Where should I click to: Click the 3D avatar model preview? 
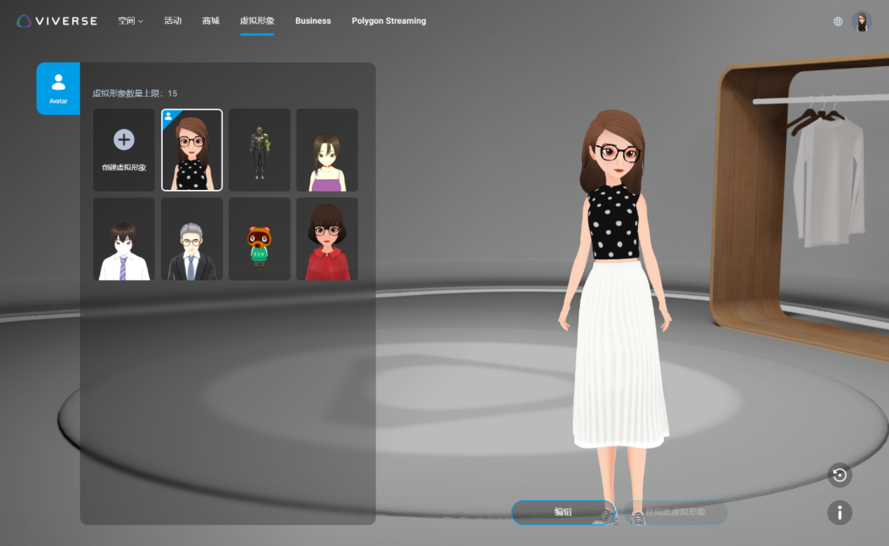tap(616, 318)
